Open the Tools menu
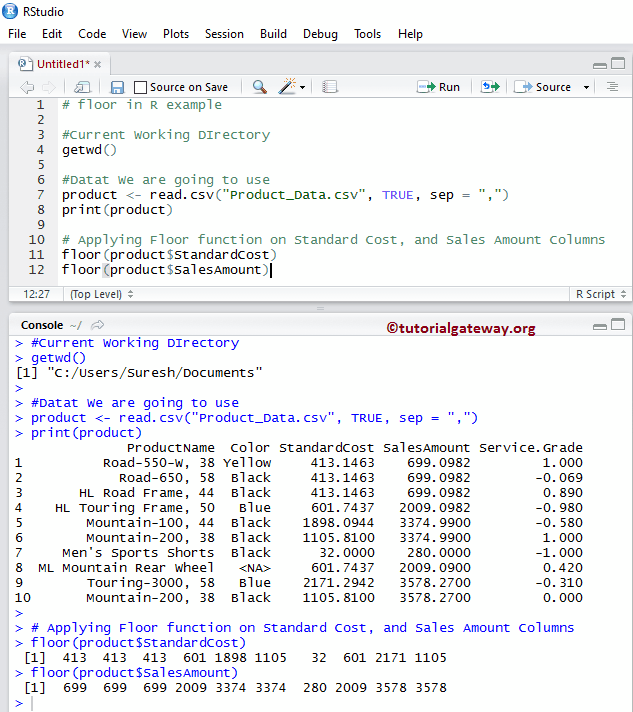 coord(367,34)
